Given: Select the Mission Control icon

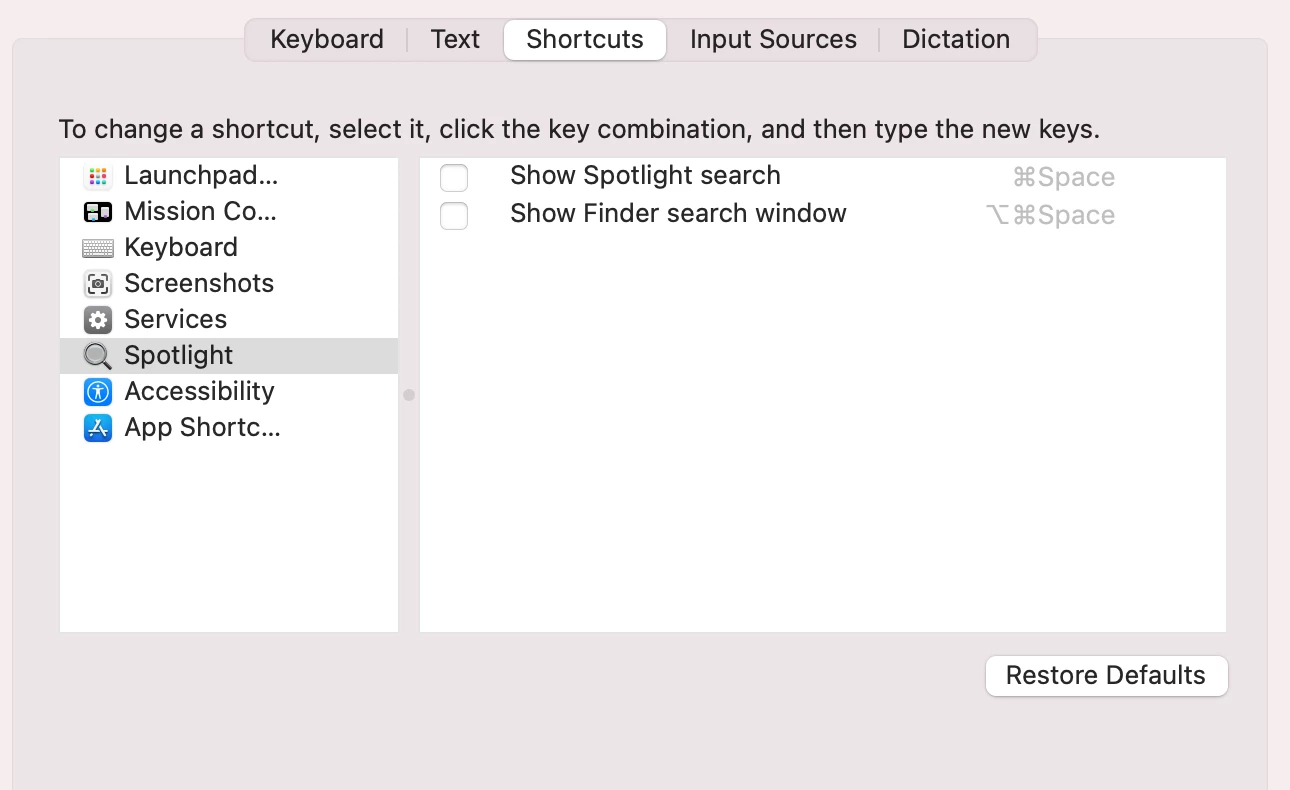Looking at the screenshot, I should coord(97,212).
